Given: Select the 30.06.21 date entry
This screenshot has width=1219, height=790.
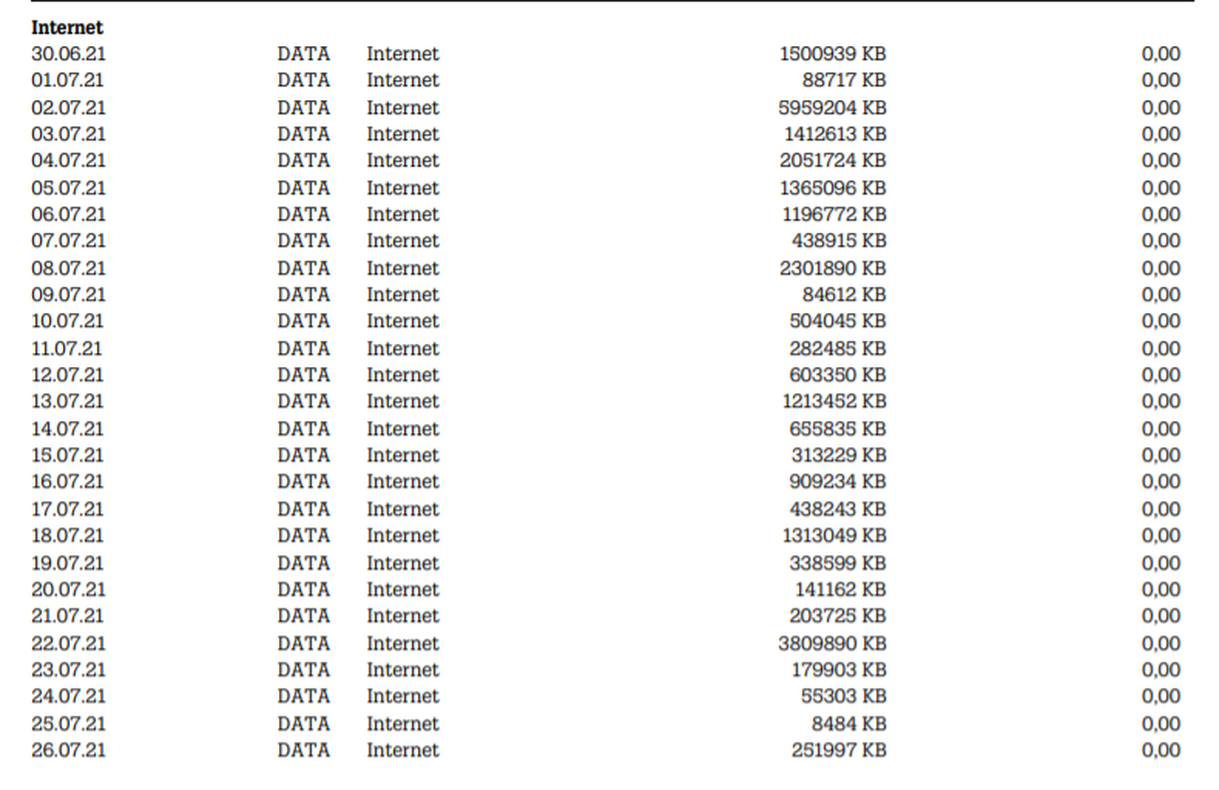Looking at the screenshot, I should click(67, 54).
